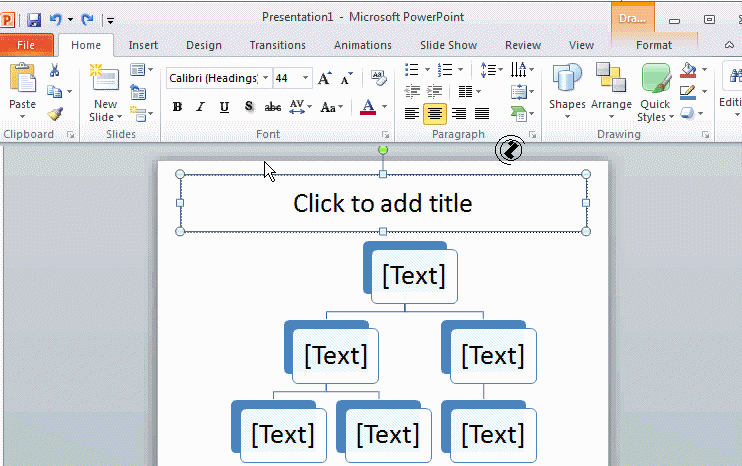Viewport: 742px width, 466px height.
Task: Switch to the Design tab
Action: coord(204,45)
